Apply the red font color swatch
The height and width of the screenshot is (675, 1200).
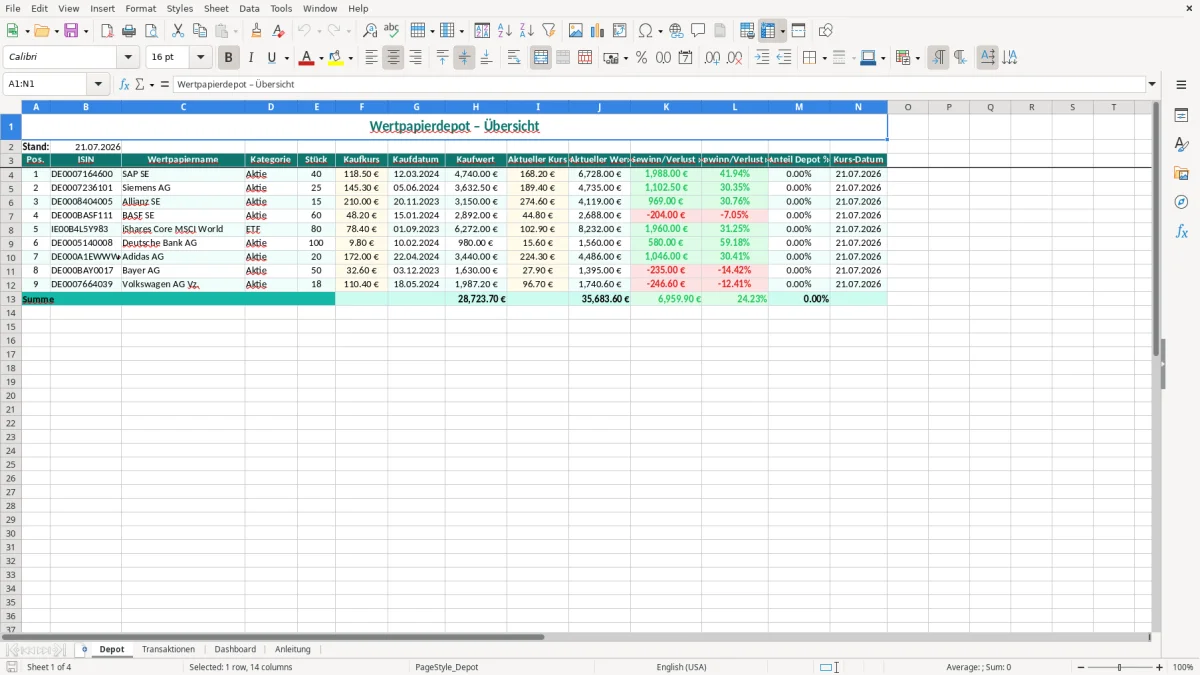pos(307,58)
